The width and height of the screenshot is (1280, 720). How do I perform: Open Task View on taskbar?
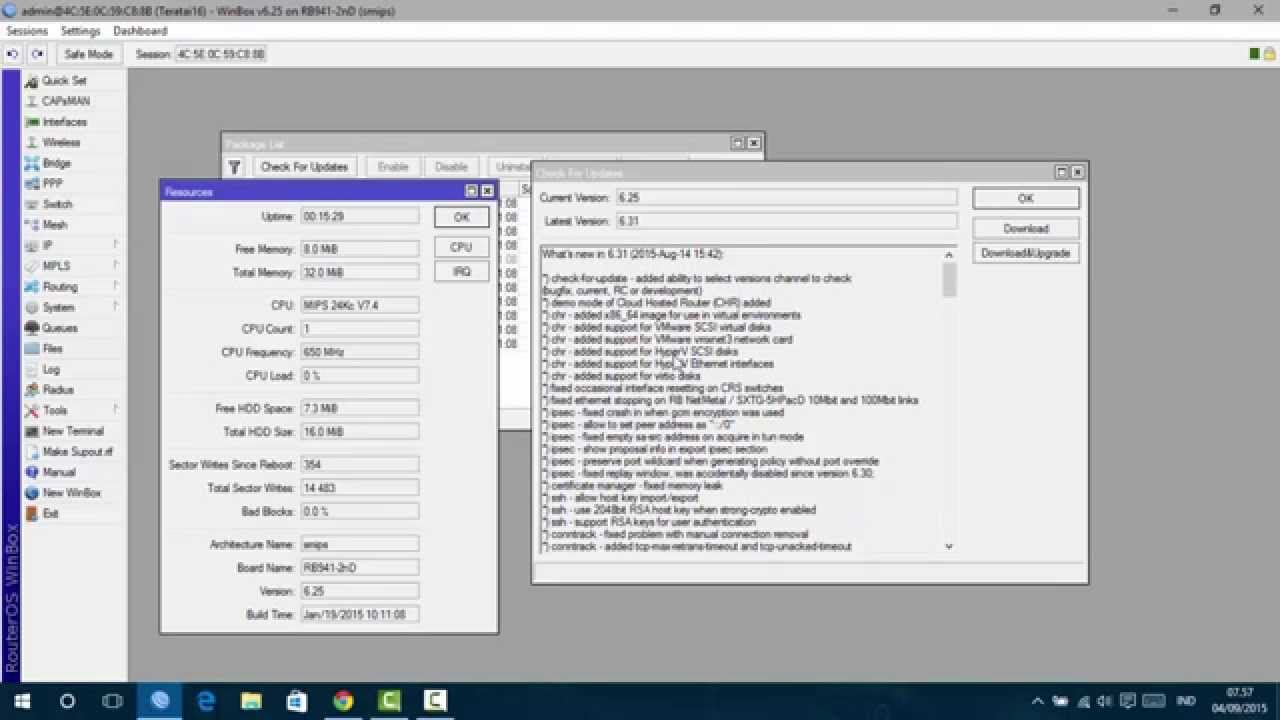[x=113, y=701]
